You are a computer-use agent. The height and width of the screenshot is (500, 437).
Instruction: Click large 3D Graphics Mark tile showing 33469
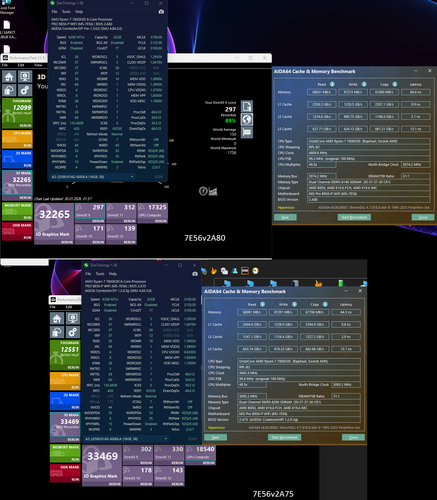pos(102,466)
